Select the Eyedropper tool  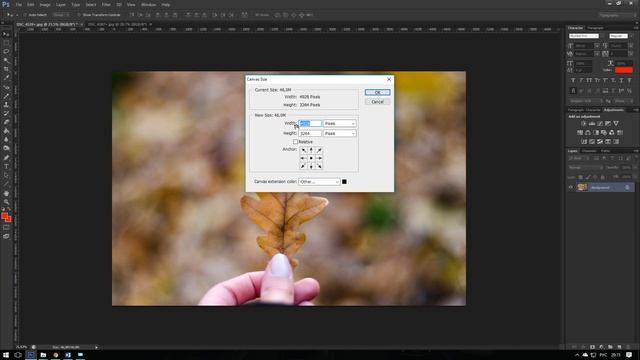pos(6,78)
